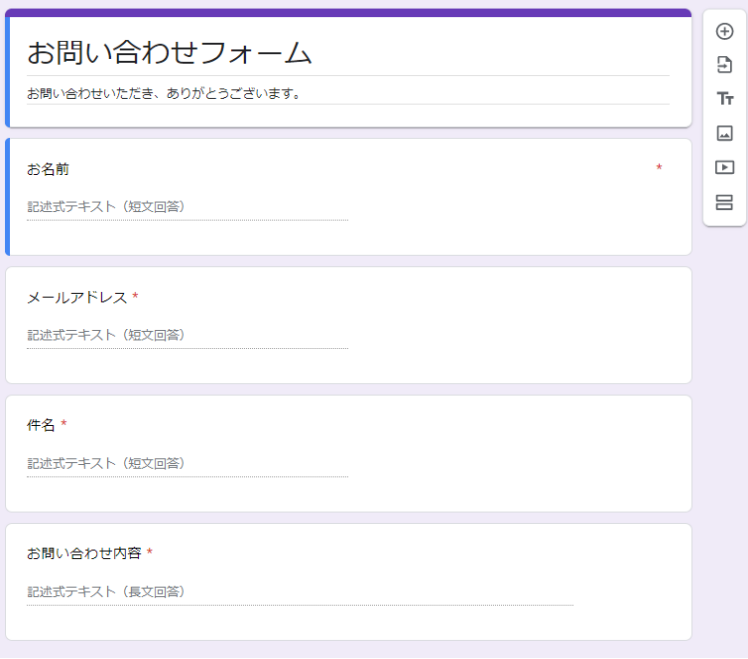Click the short answer field under メールアドレス

click(187, 335)
